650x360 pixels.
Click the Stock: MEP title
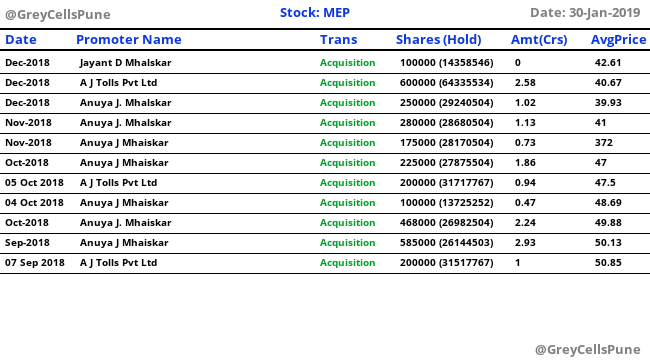point(315,13)
